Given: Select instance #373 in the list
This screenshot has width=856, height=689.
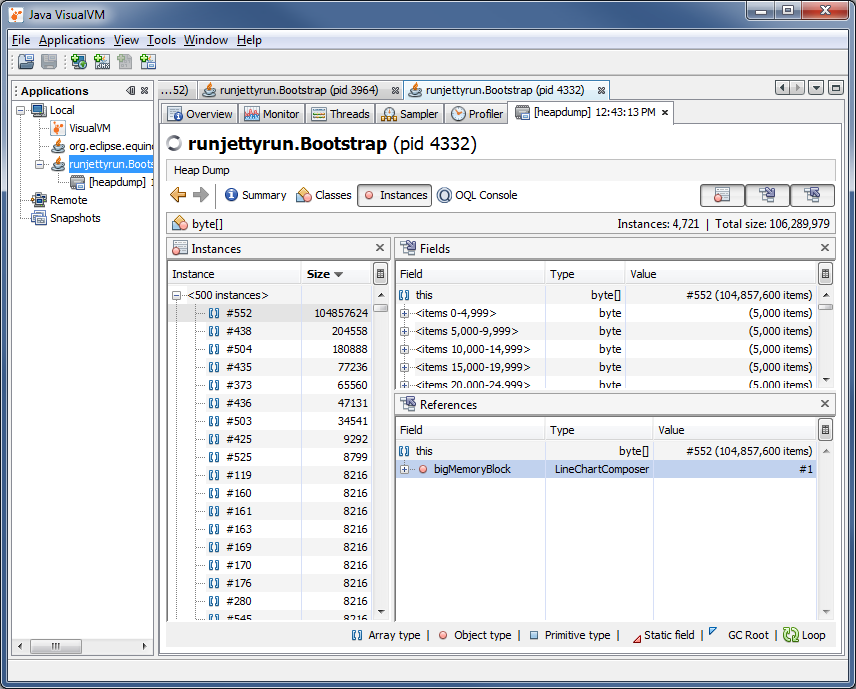Looking at the screenshot, I should pyautogui.click(x=270, y=385).
